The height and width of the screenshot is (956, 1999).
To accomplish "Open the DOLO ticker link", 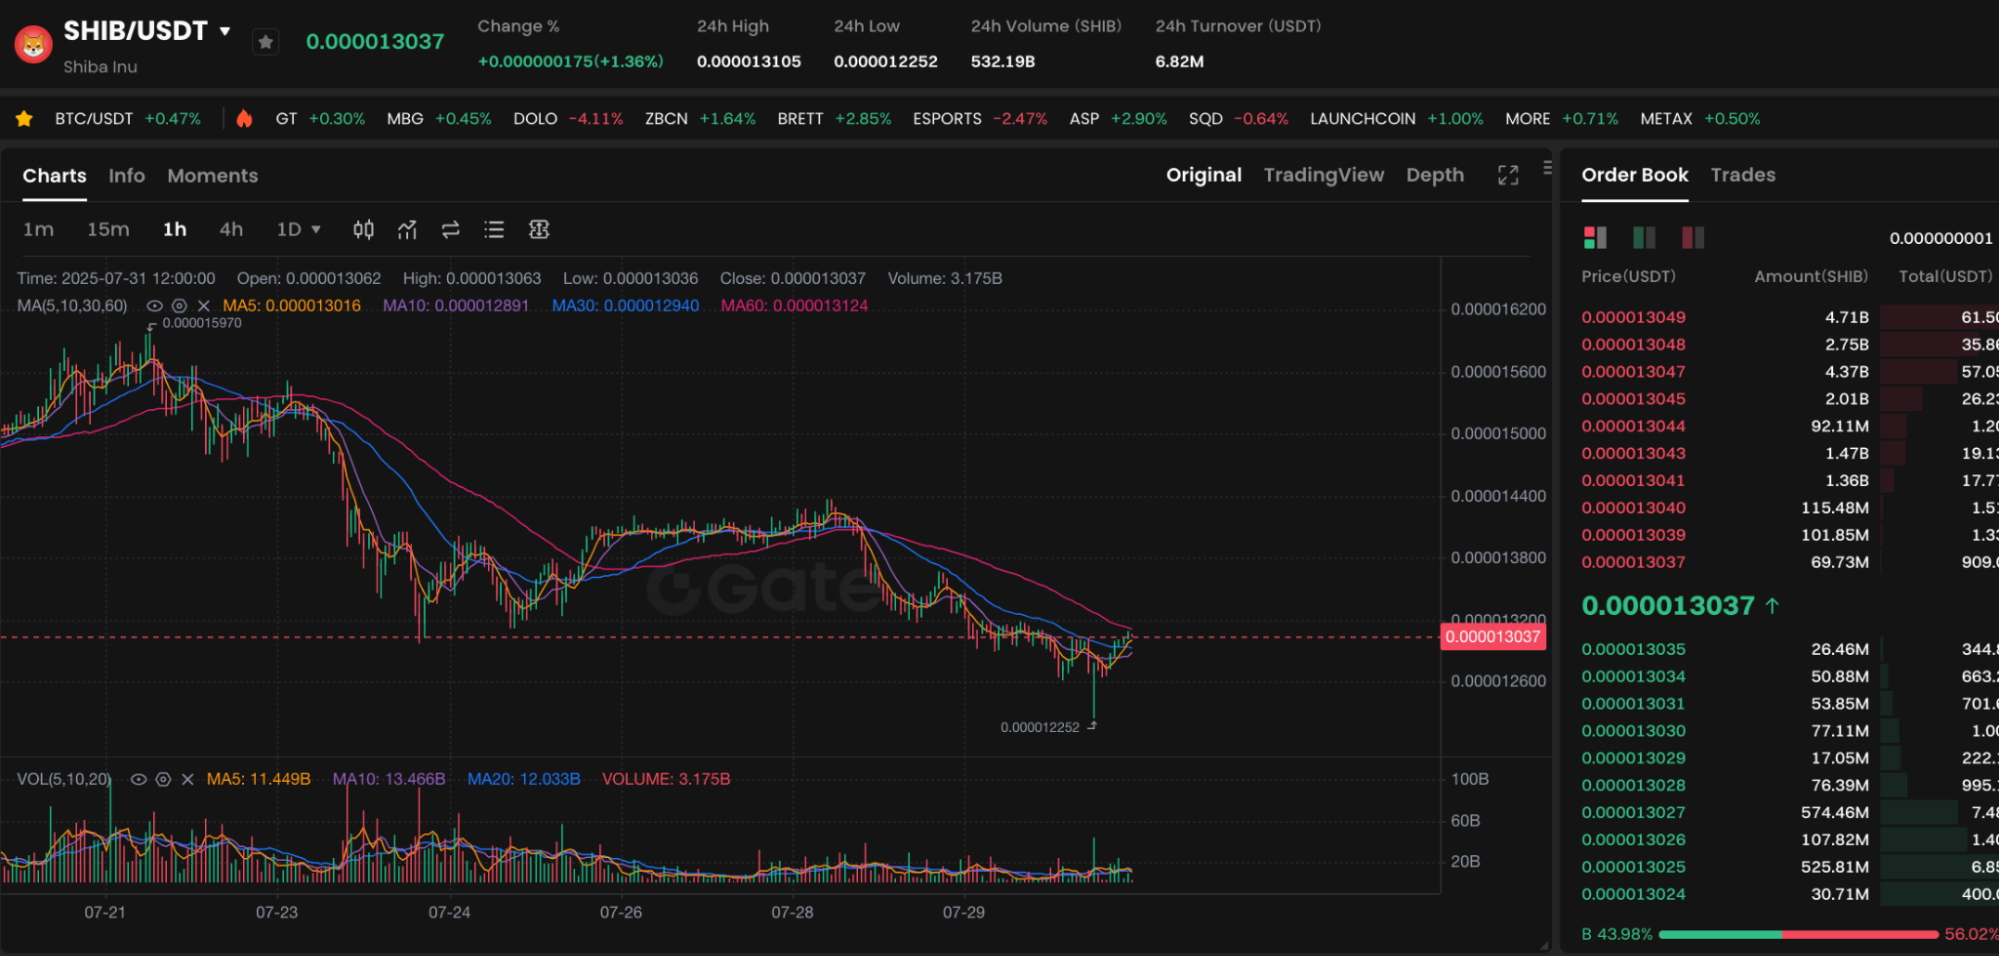I will (568, 119).
